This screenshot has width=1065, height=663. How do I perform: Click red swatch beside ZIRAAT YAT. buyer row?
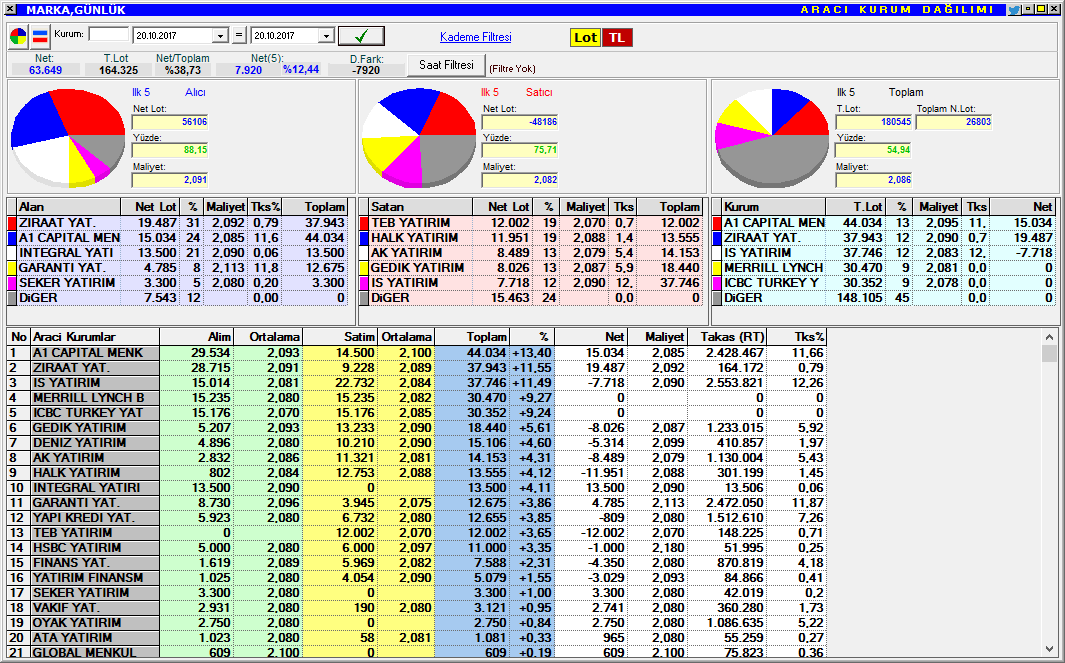click(12, 223)
